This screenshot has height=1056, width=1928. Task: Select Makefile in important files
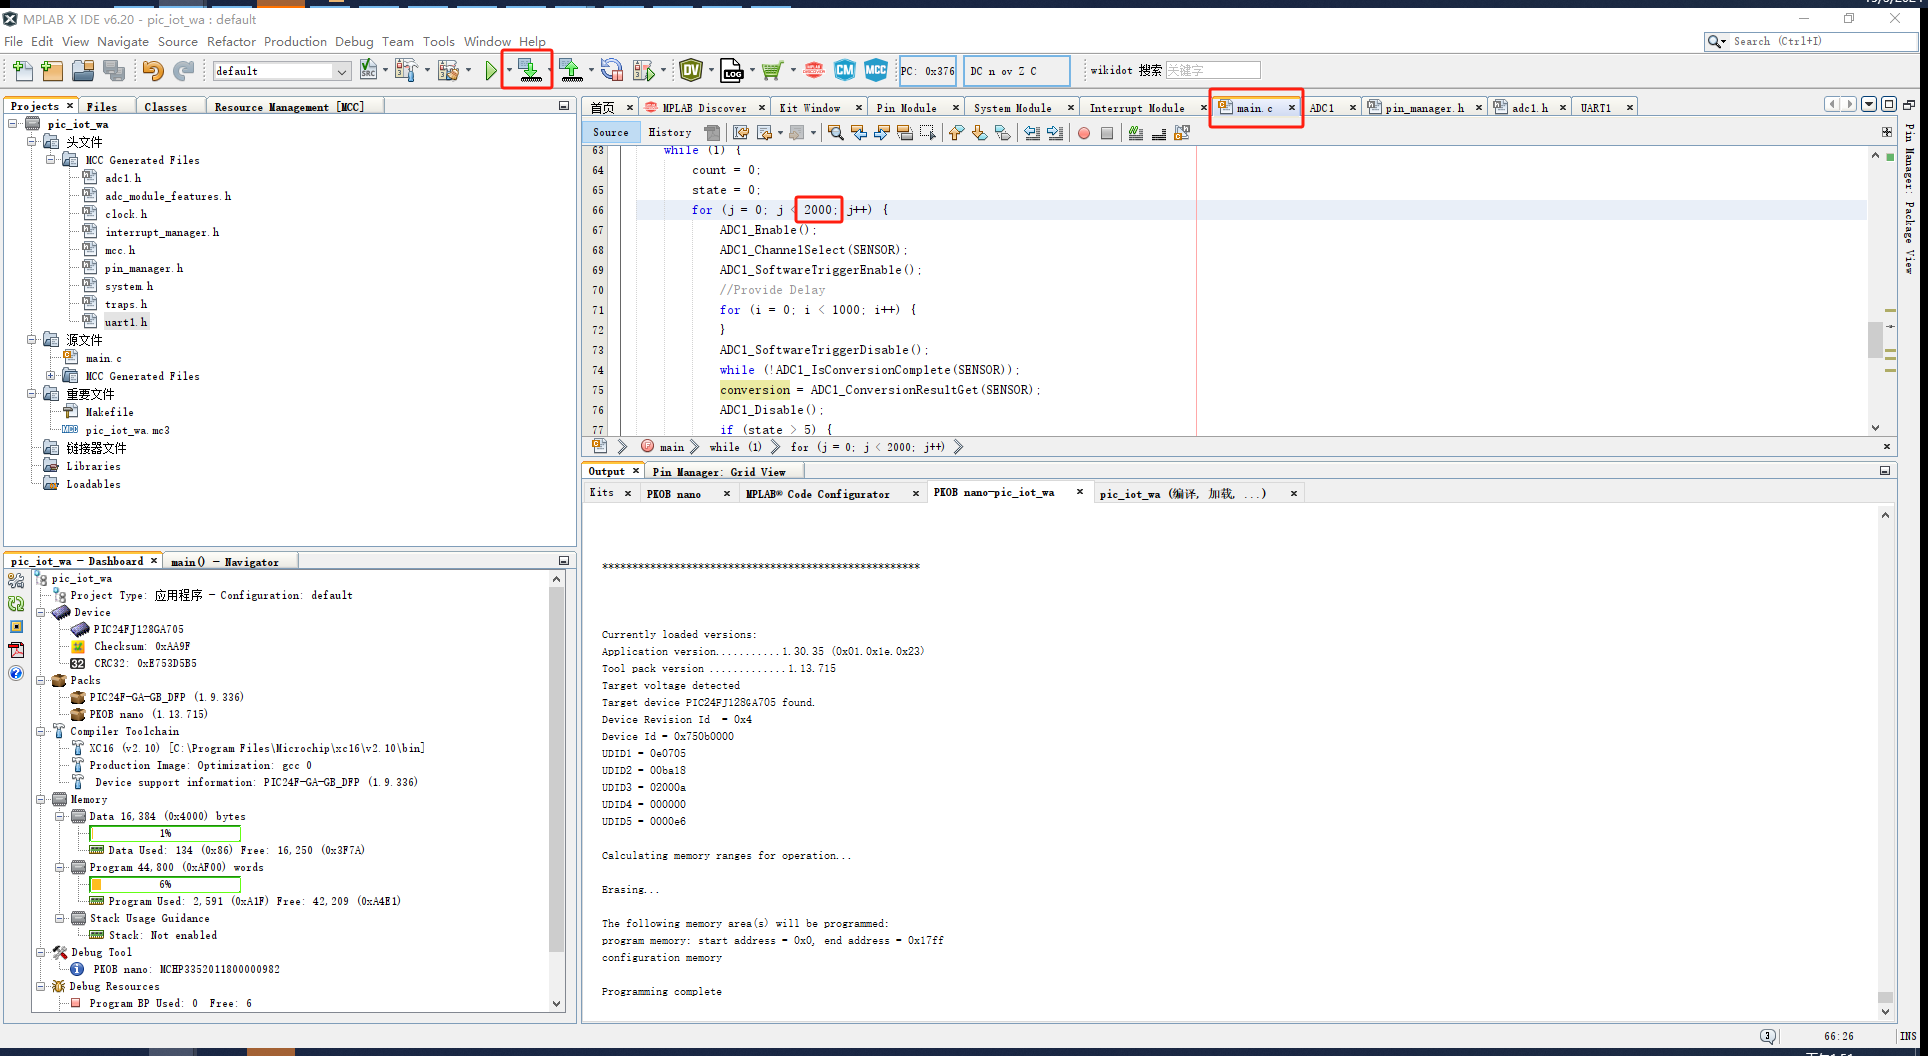(109, 412)
